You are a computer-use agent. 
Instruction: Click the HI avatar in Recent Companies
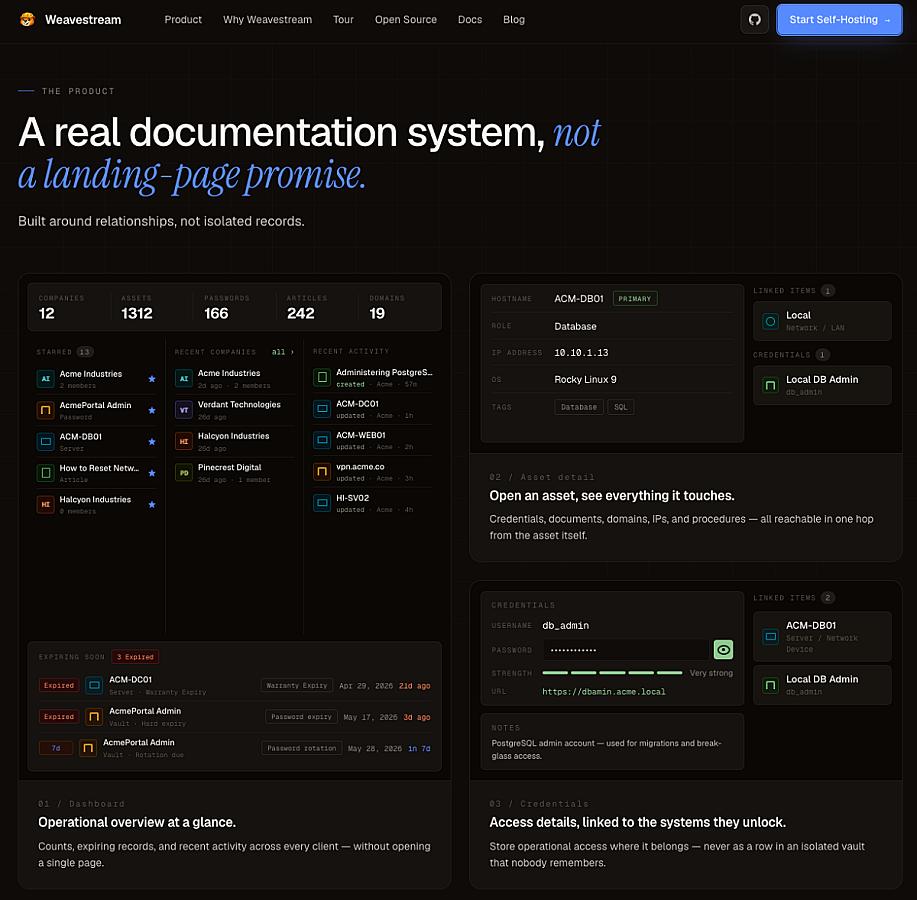click(184, 441)
